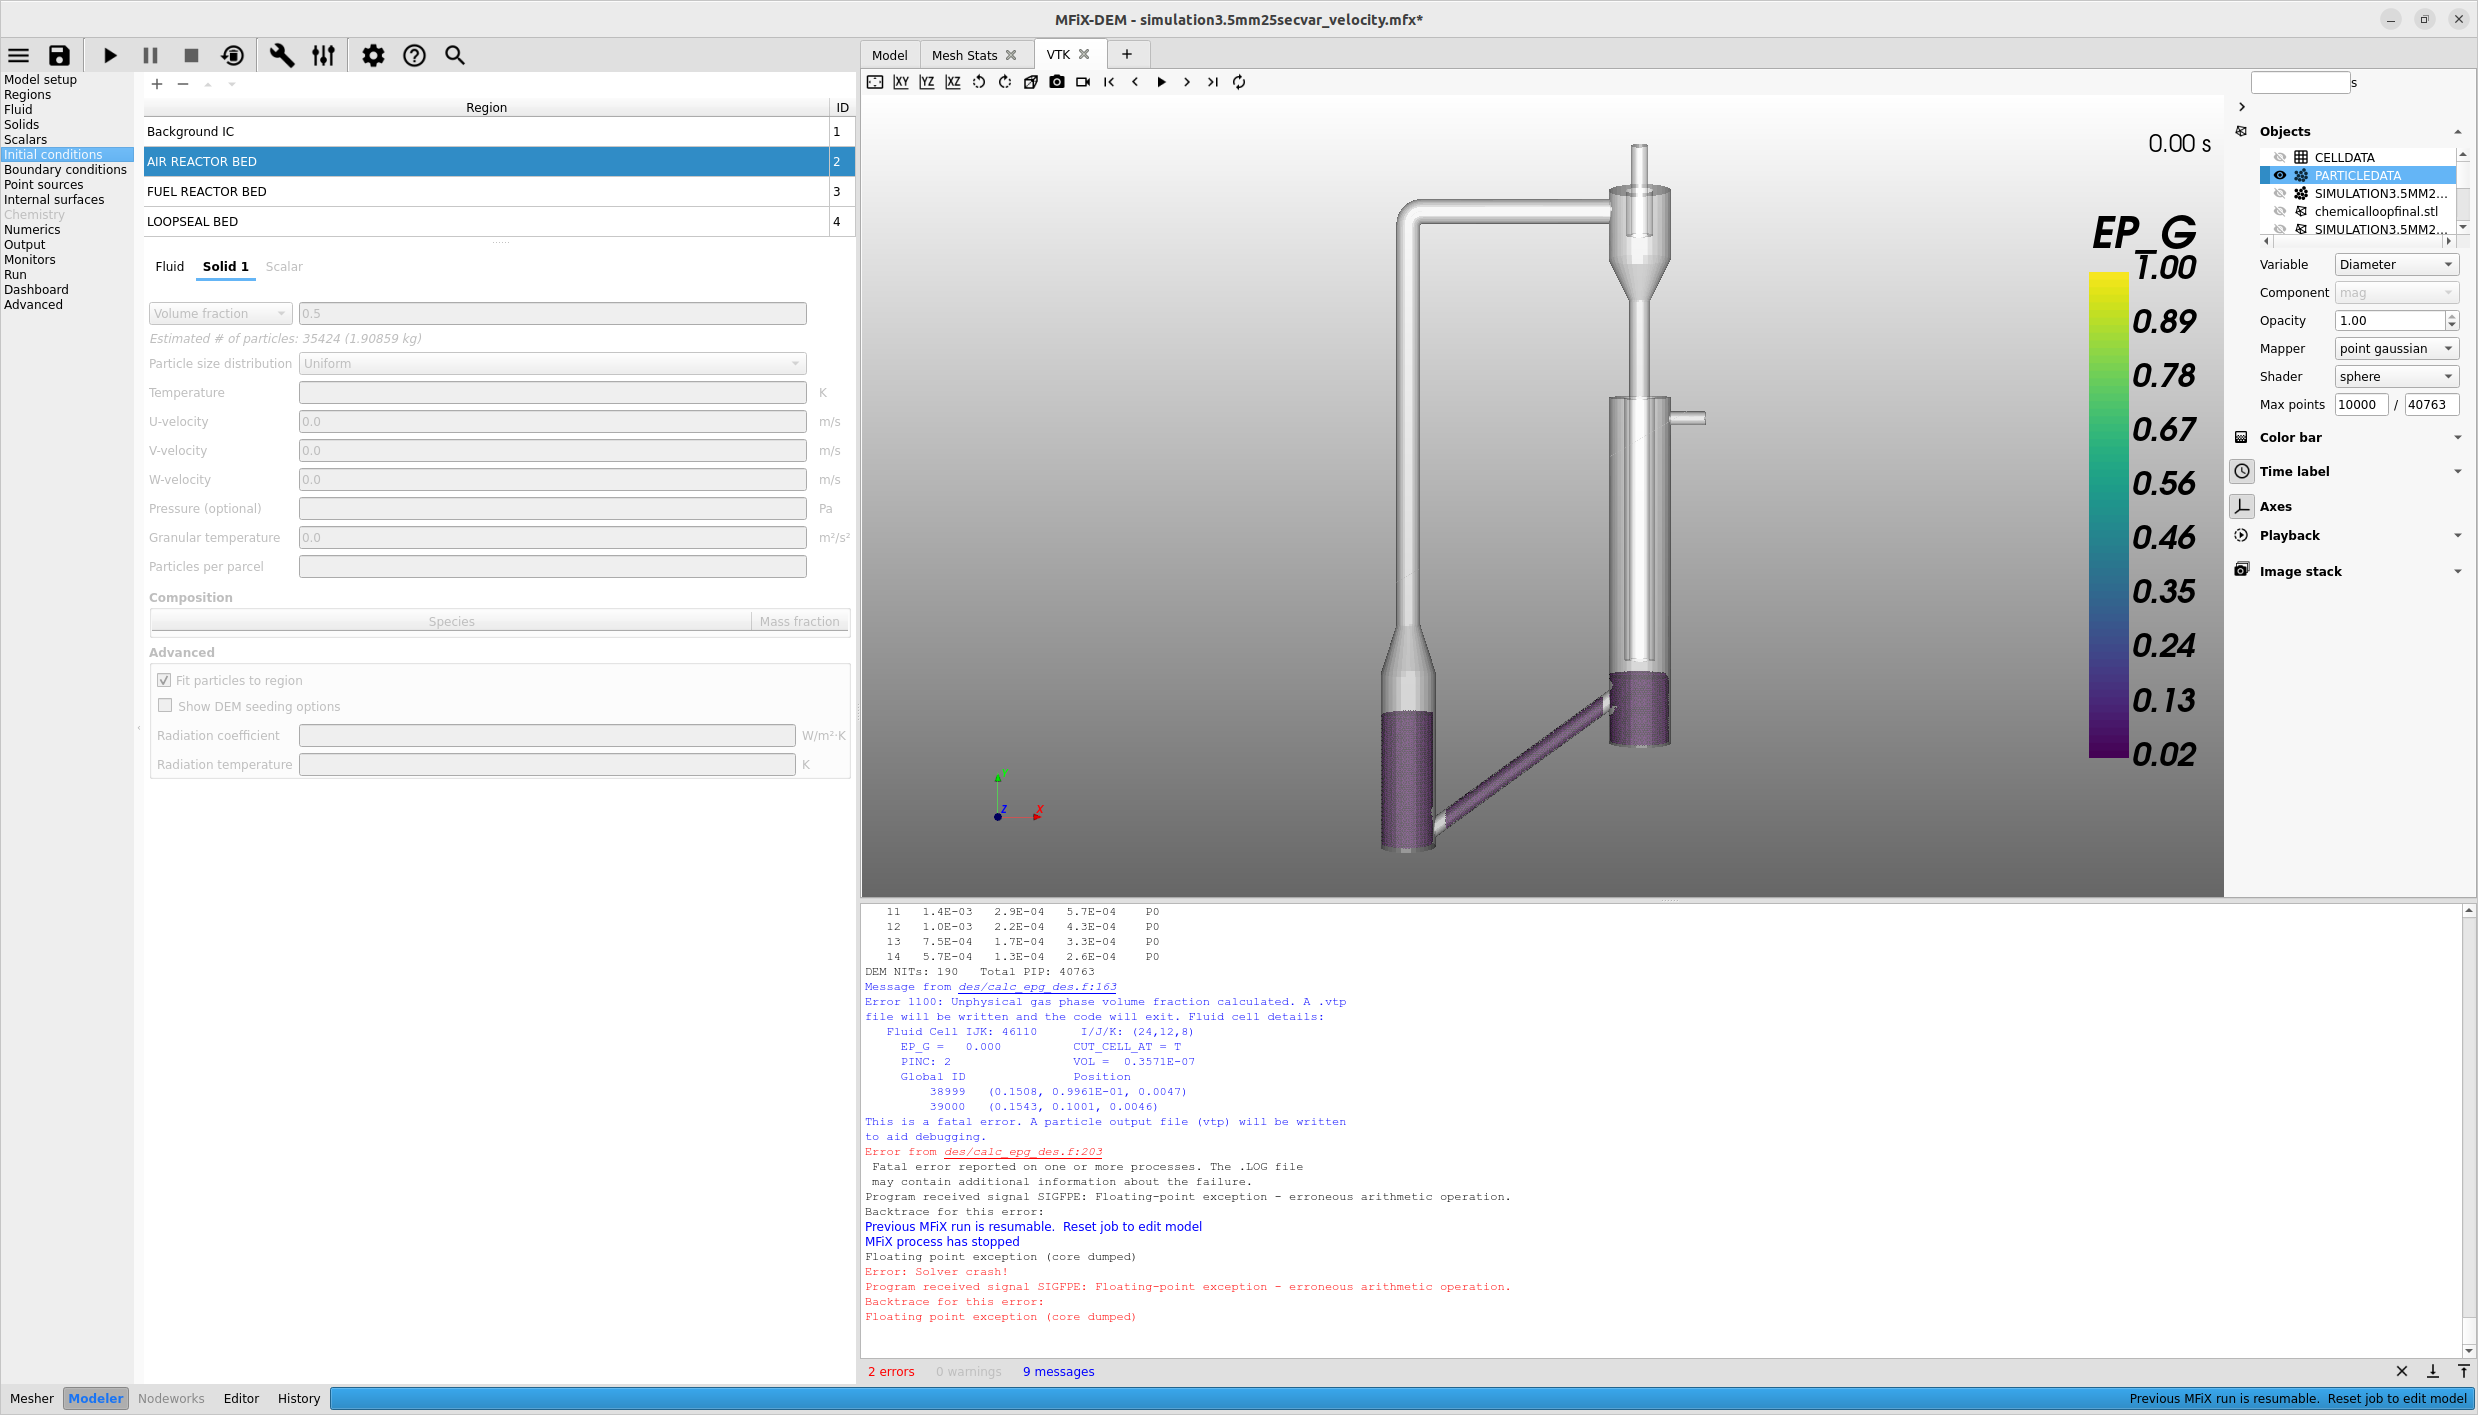
Task: Open the Mapper point gaussian dropdown
Action: (2396, 349)
